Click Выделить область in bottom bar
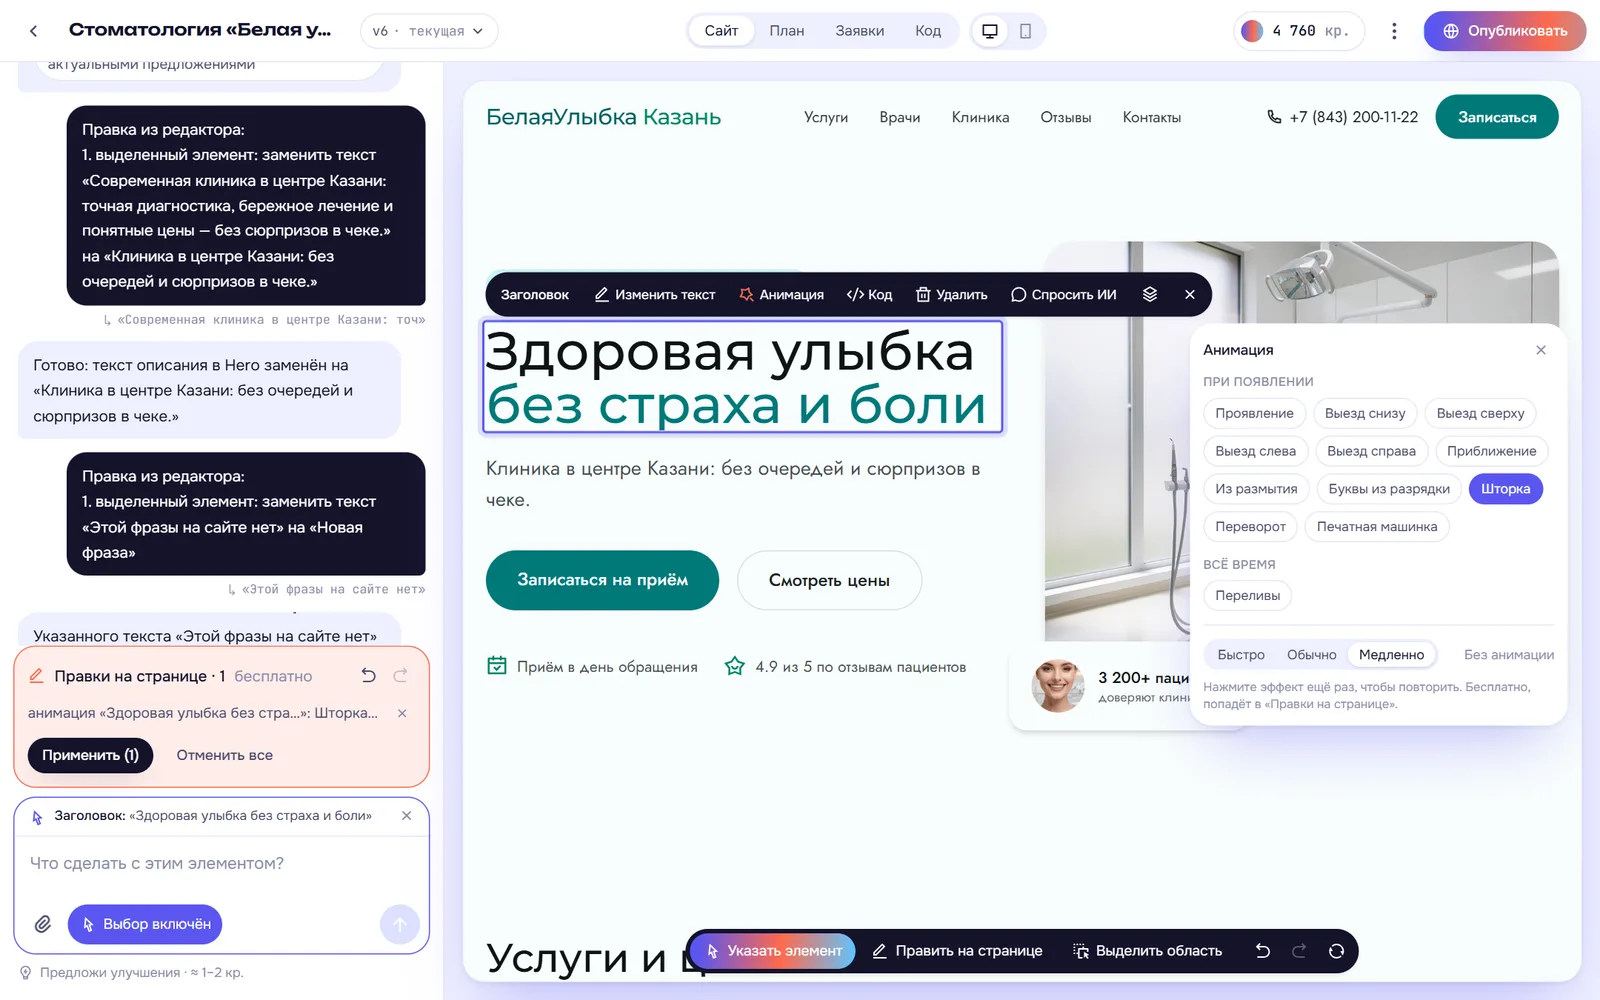This screenshot has width=1600, height=1000. tap(1147, 951)
